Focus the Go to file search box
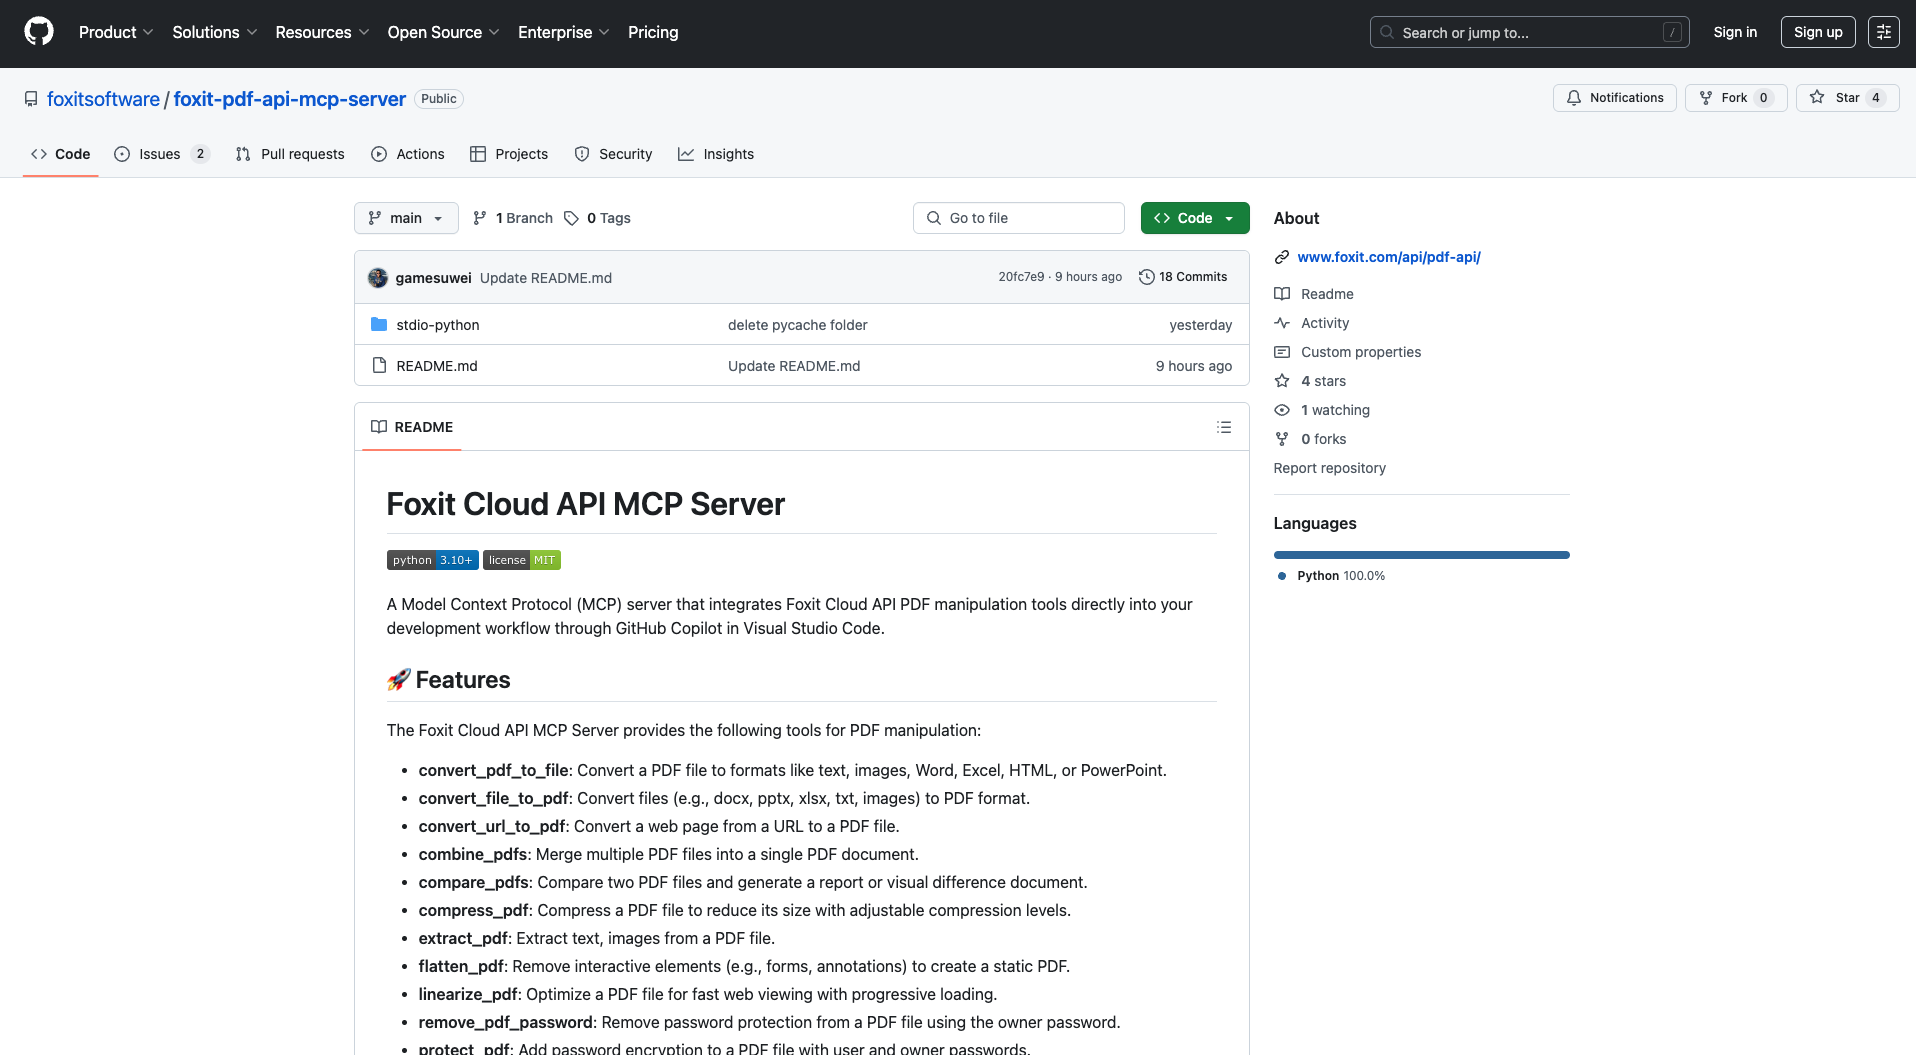The image size is (1916, 1055). 1018,218
